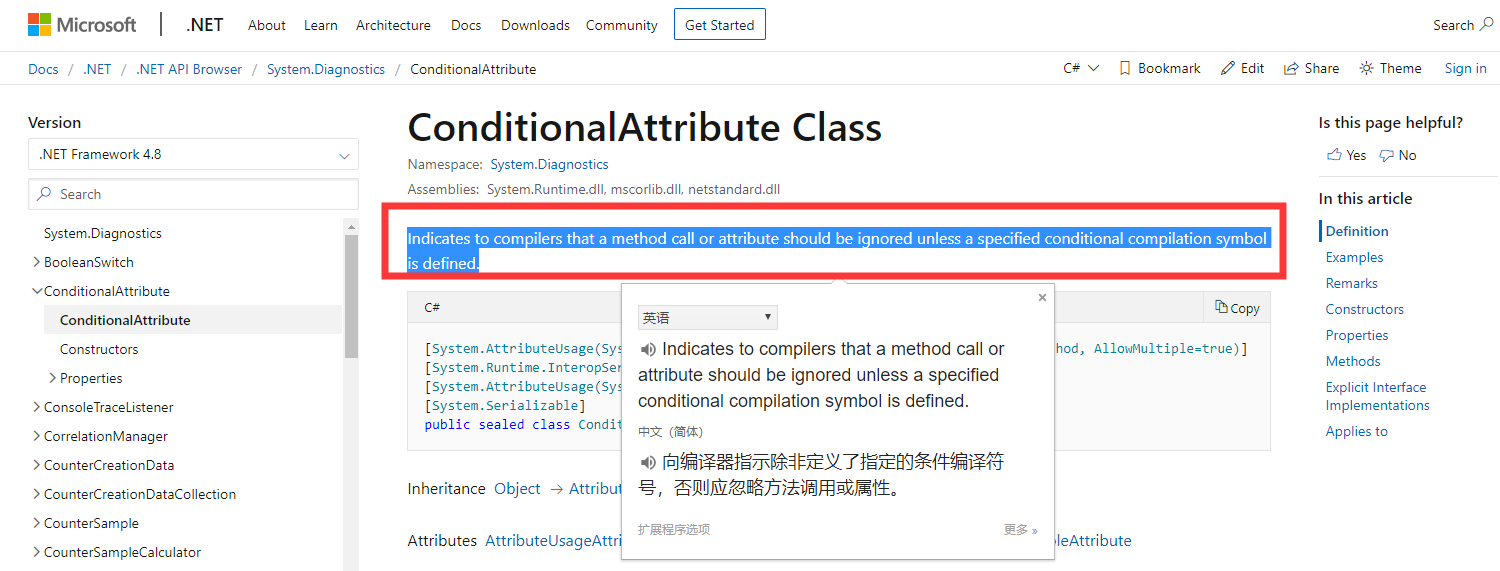Open the About menu
The height and width of the screenshot is (571, 1500).
coord(266,25)
